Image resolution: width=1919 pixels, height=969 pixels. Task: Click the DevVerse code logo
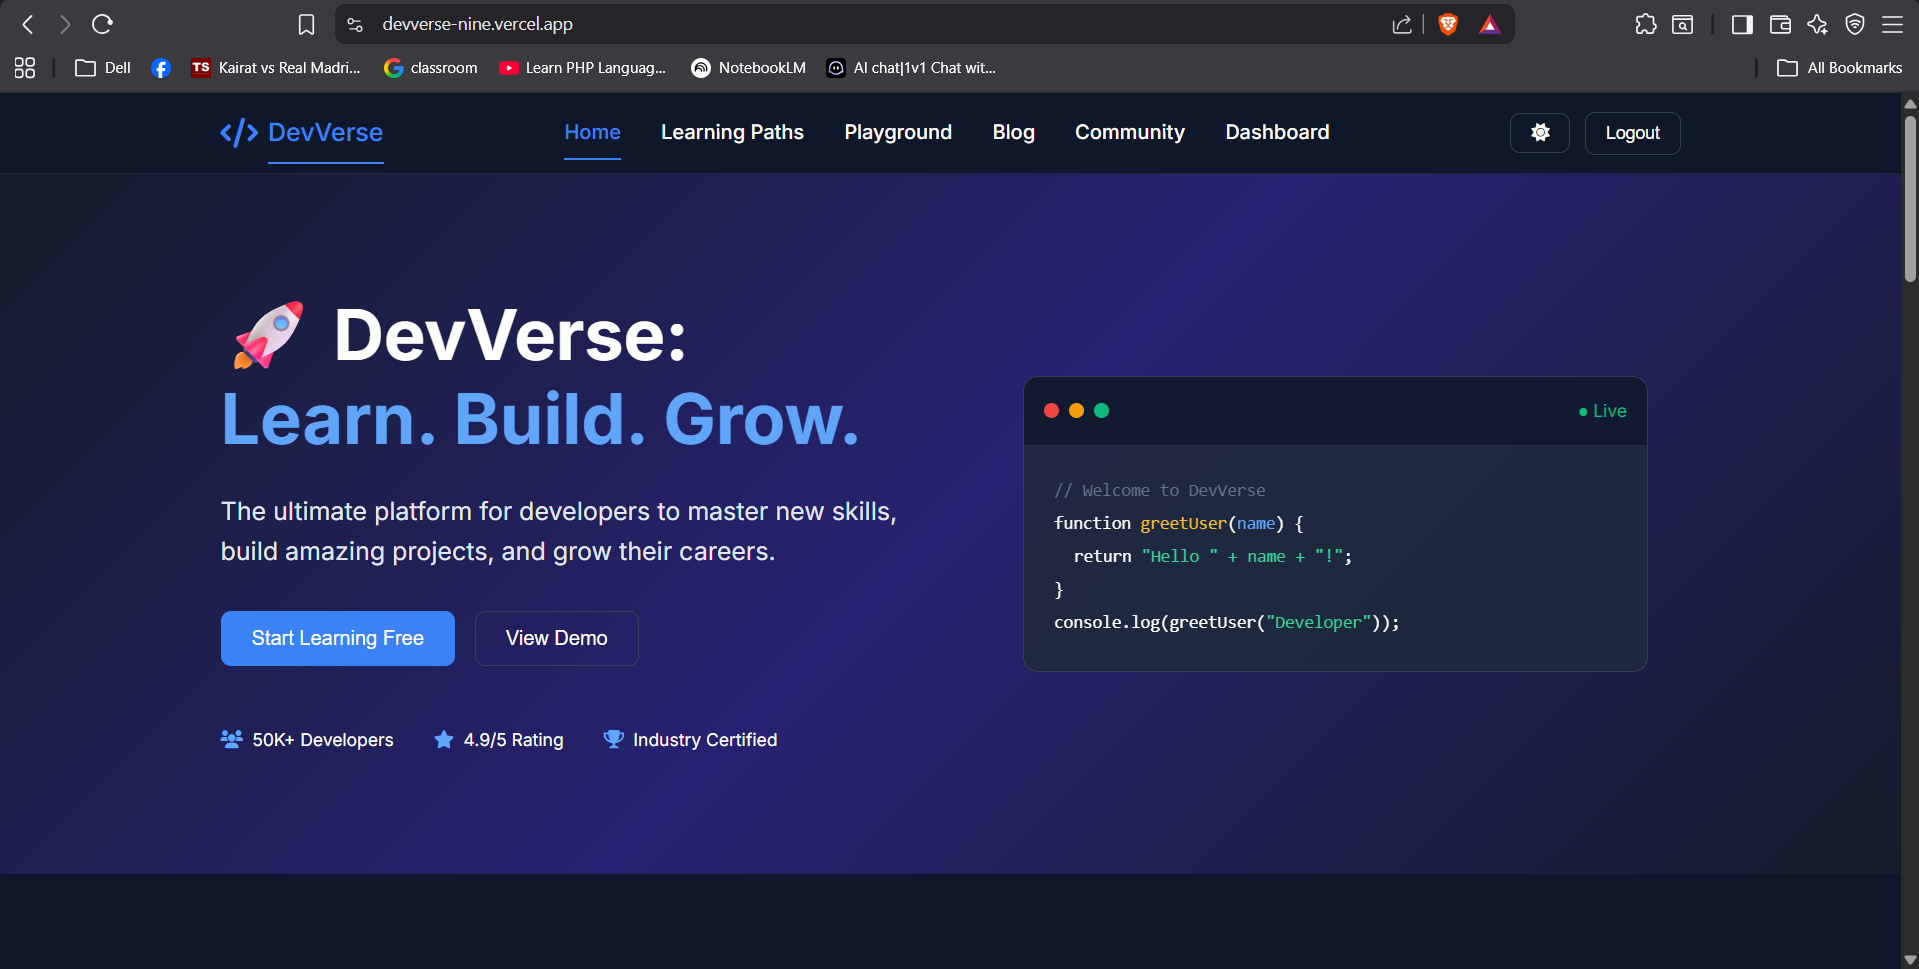(238, 132)
